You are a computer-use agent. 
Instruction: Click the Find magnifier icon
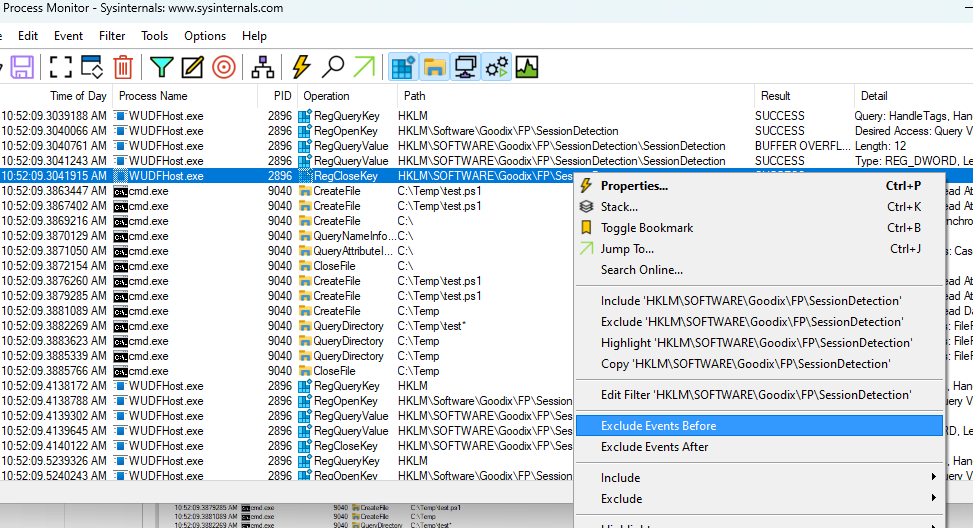[x=333, y=67]
